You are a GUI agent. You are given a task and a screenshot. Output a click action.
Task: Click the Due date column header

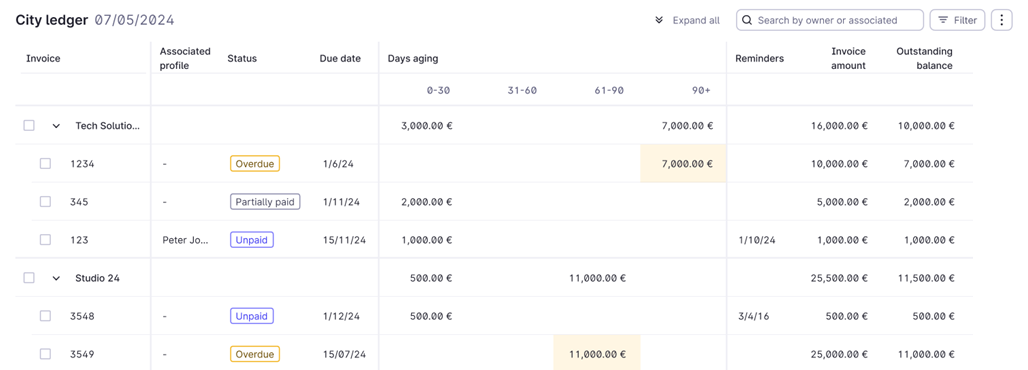[x=340, y=58]
